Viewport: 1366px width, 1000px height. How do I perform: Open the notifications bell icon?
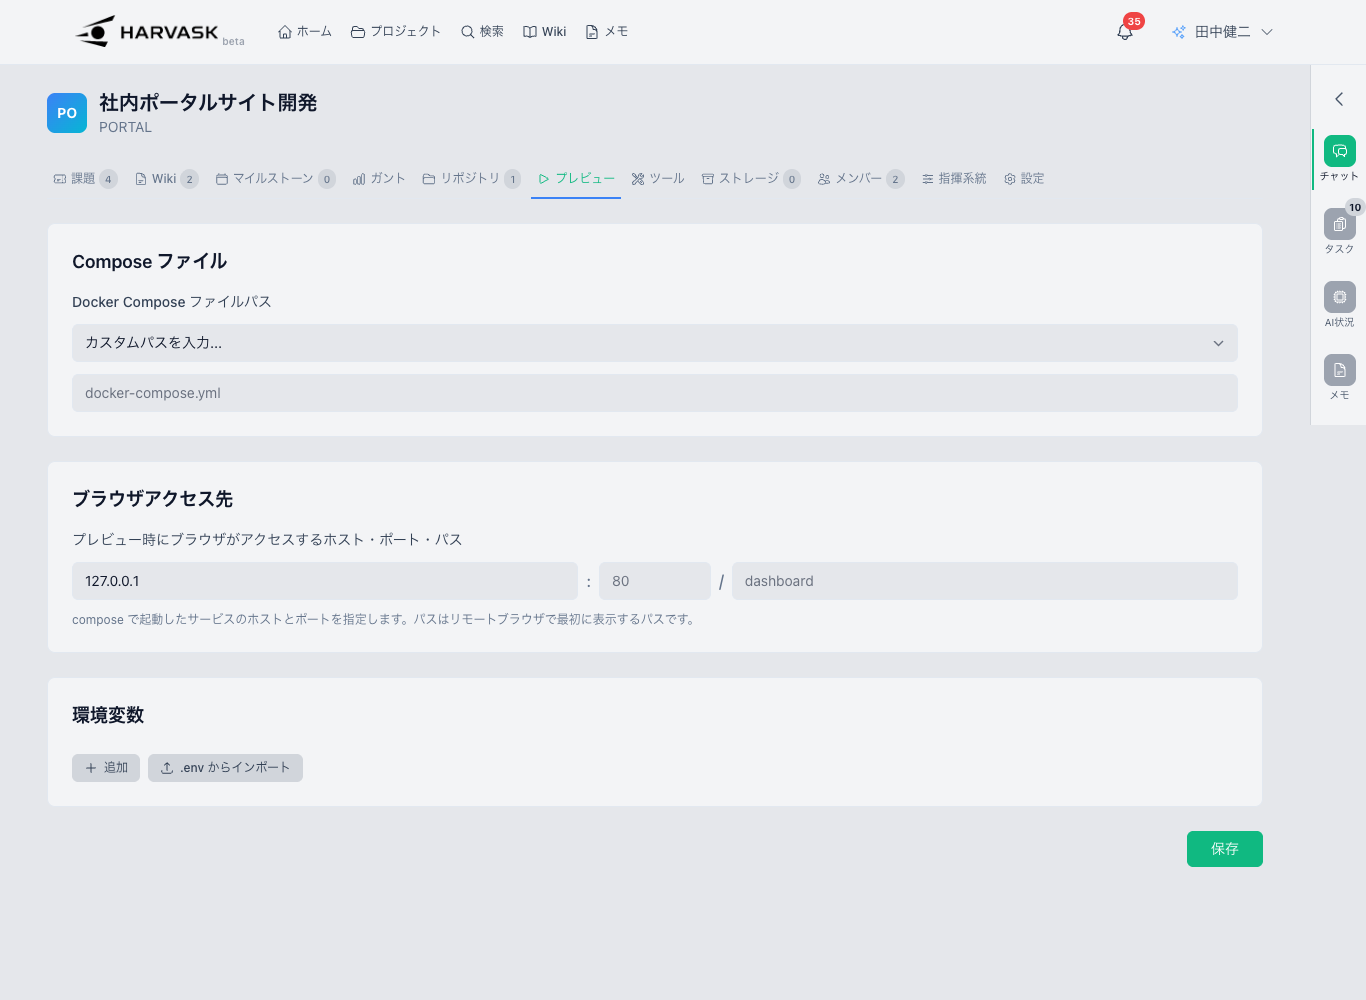(x=1125, y=32)
